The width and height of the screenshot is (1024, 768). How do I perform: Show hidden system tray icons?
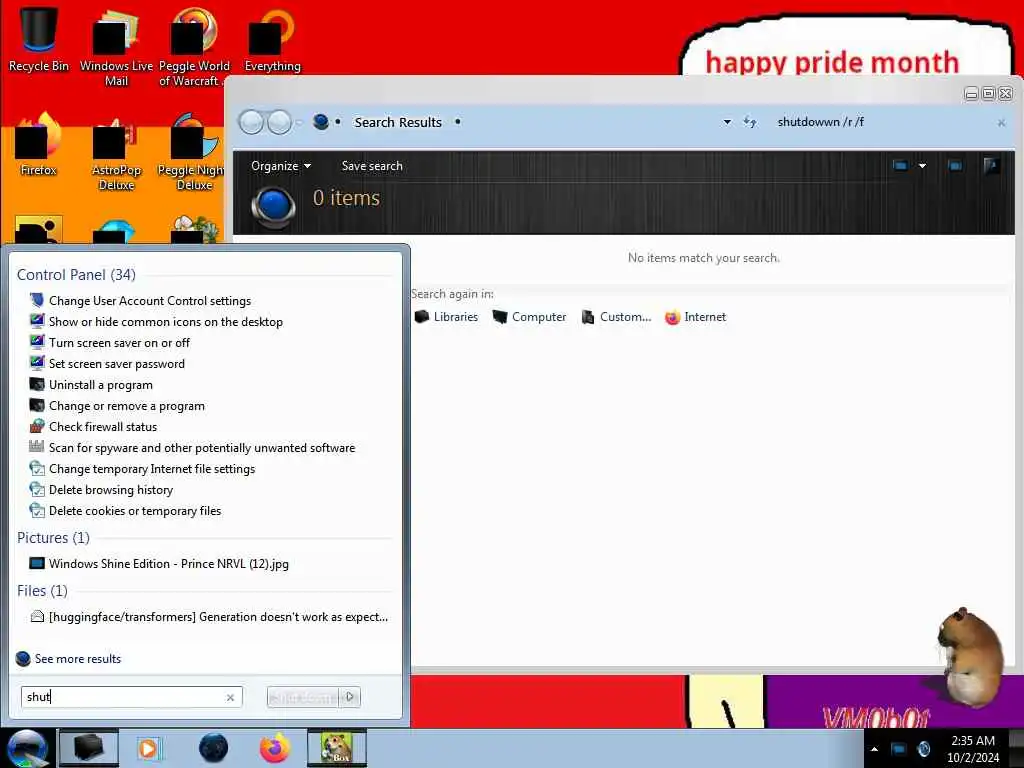coord(874,749)
